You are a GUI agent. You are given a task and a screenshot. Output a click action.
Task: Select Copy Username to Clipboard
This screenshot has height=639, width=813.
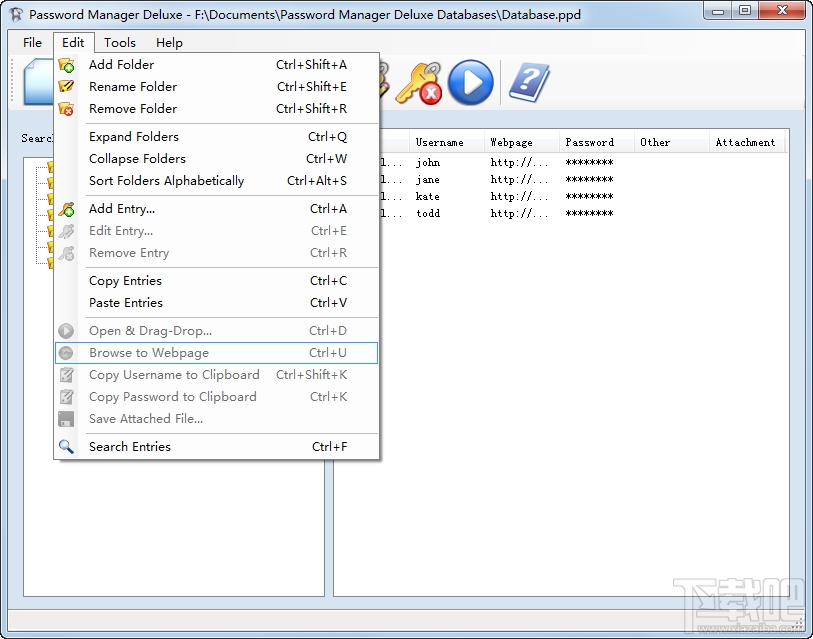tap(174, 374)
